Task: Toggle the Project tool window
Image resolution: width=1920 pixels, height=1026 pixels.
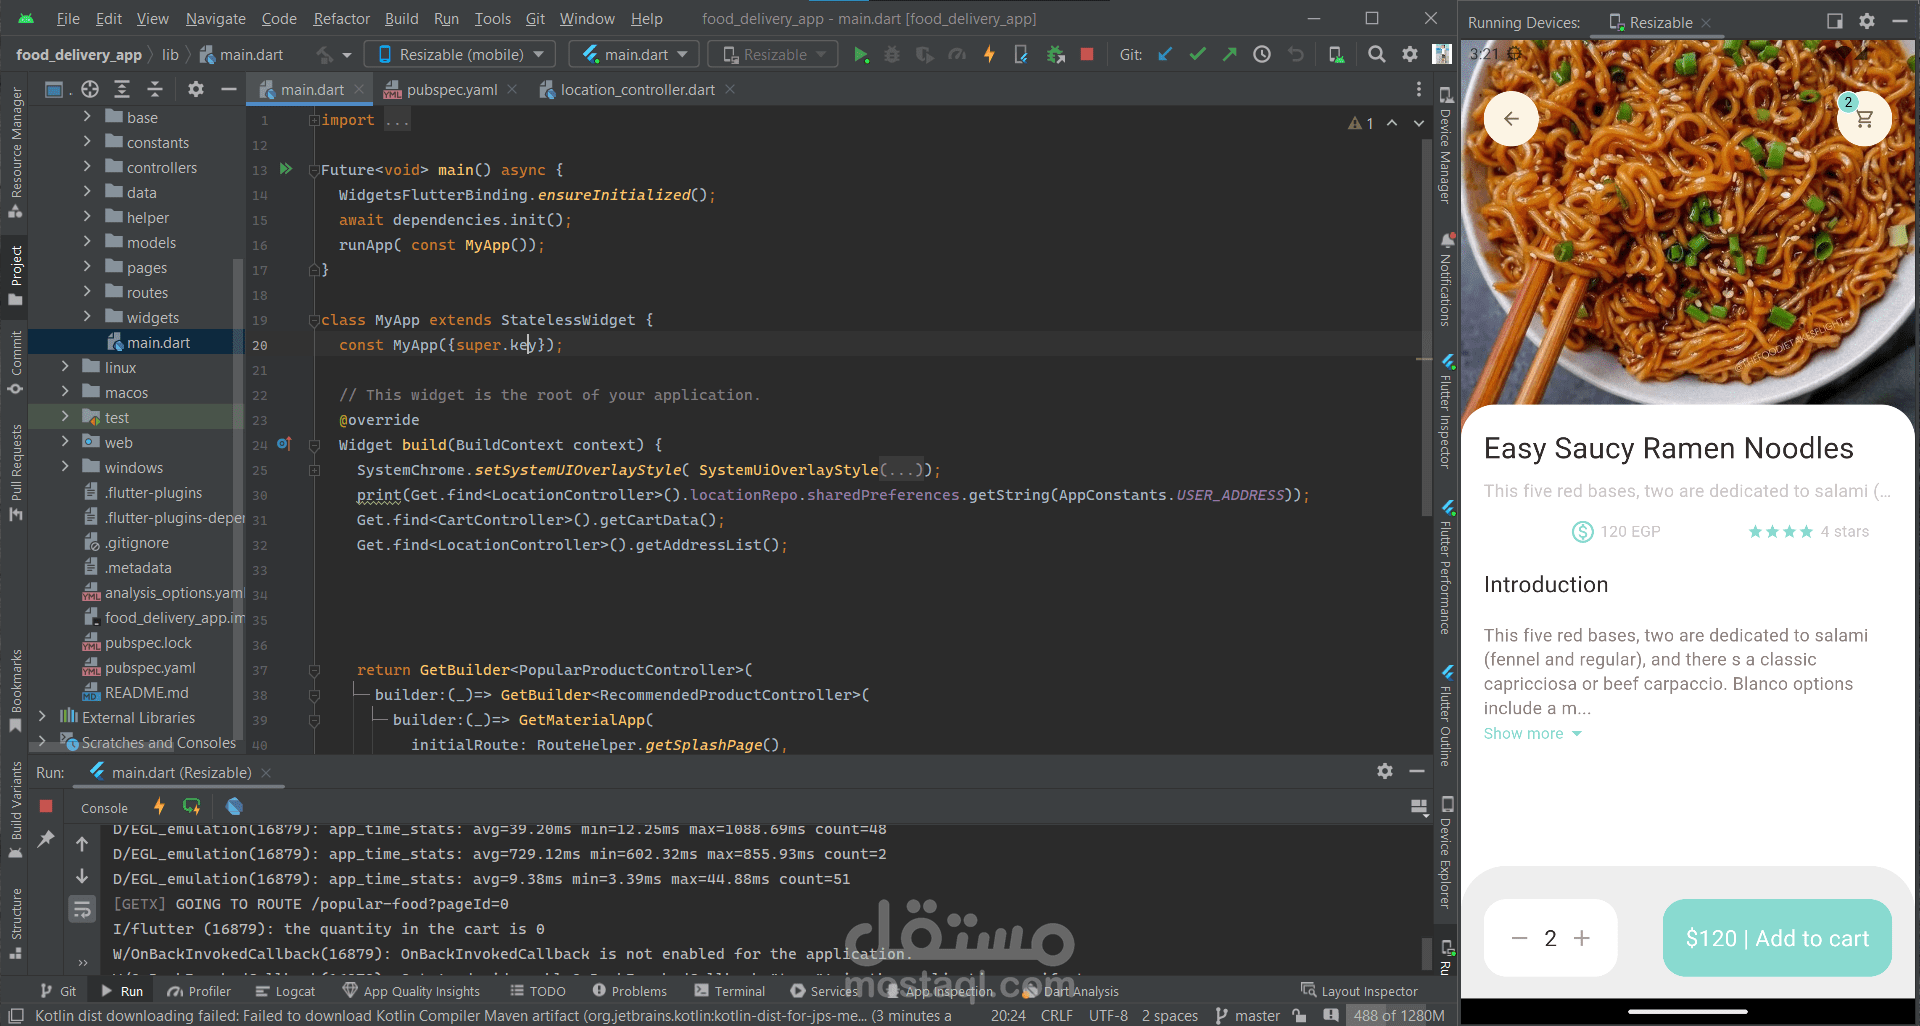Action: (16, 275)
